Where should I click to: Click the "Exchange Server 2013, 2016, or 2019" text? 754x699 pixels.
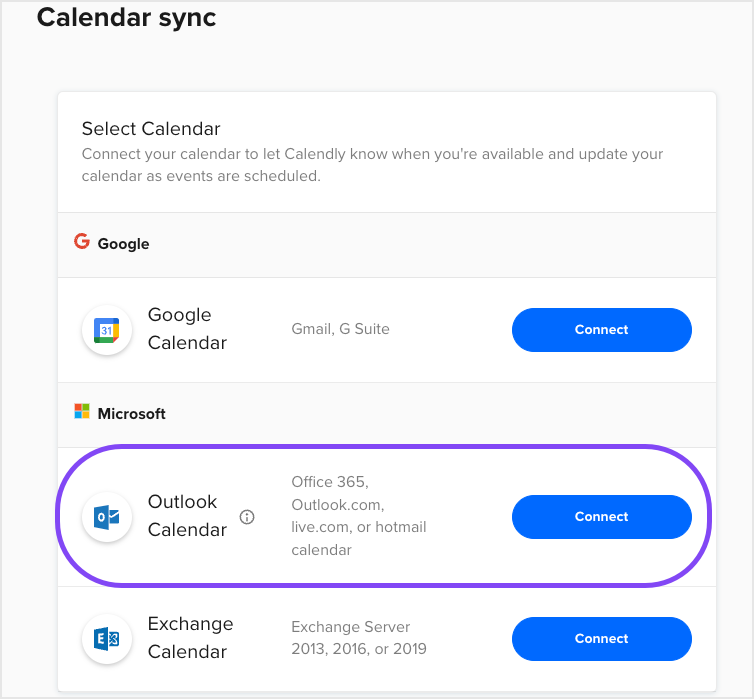point(358,638)
